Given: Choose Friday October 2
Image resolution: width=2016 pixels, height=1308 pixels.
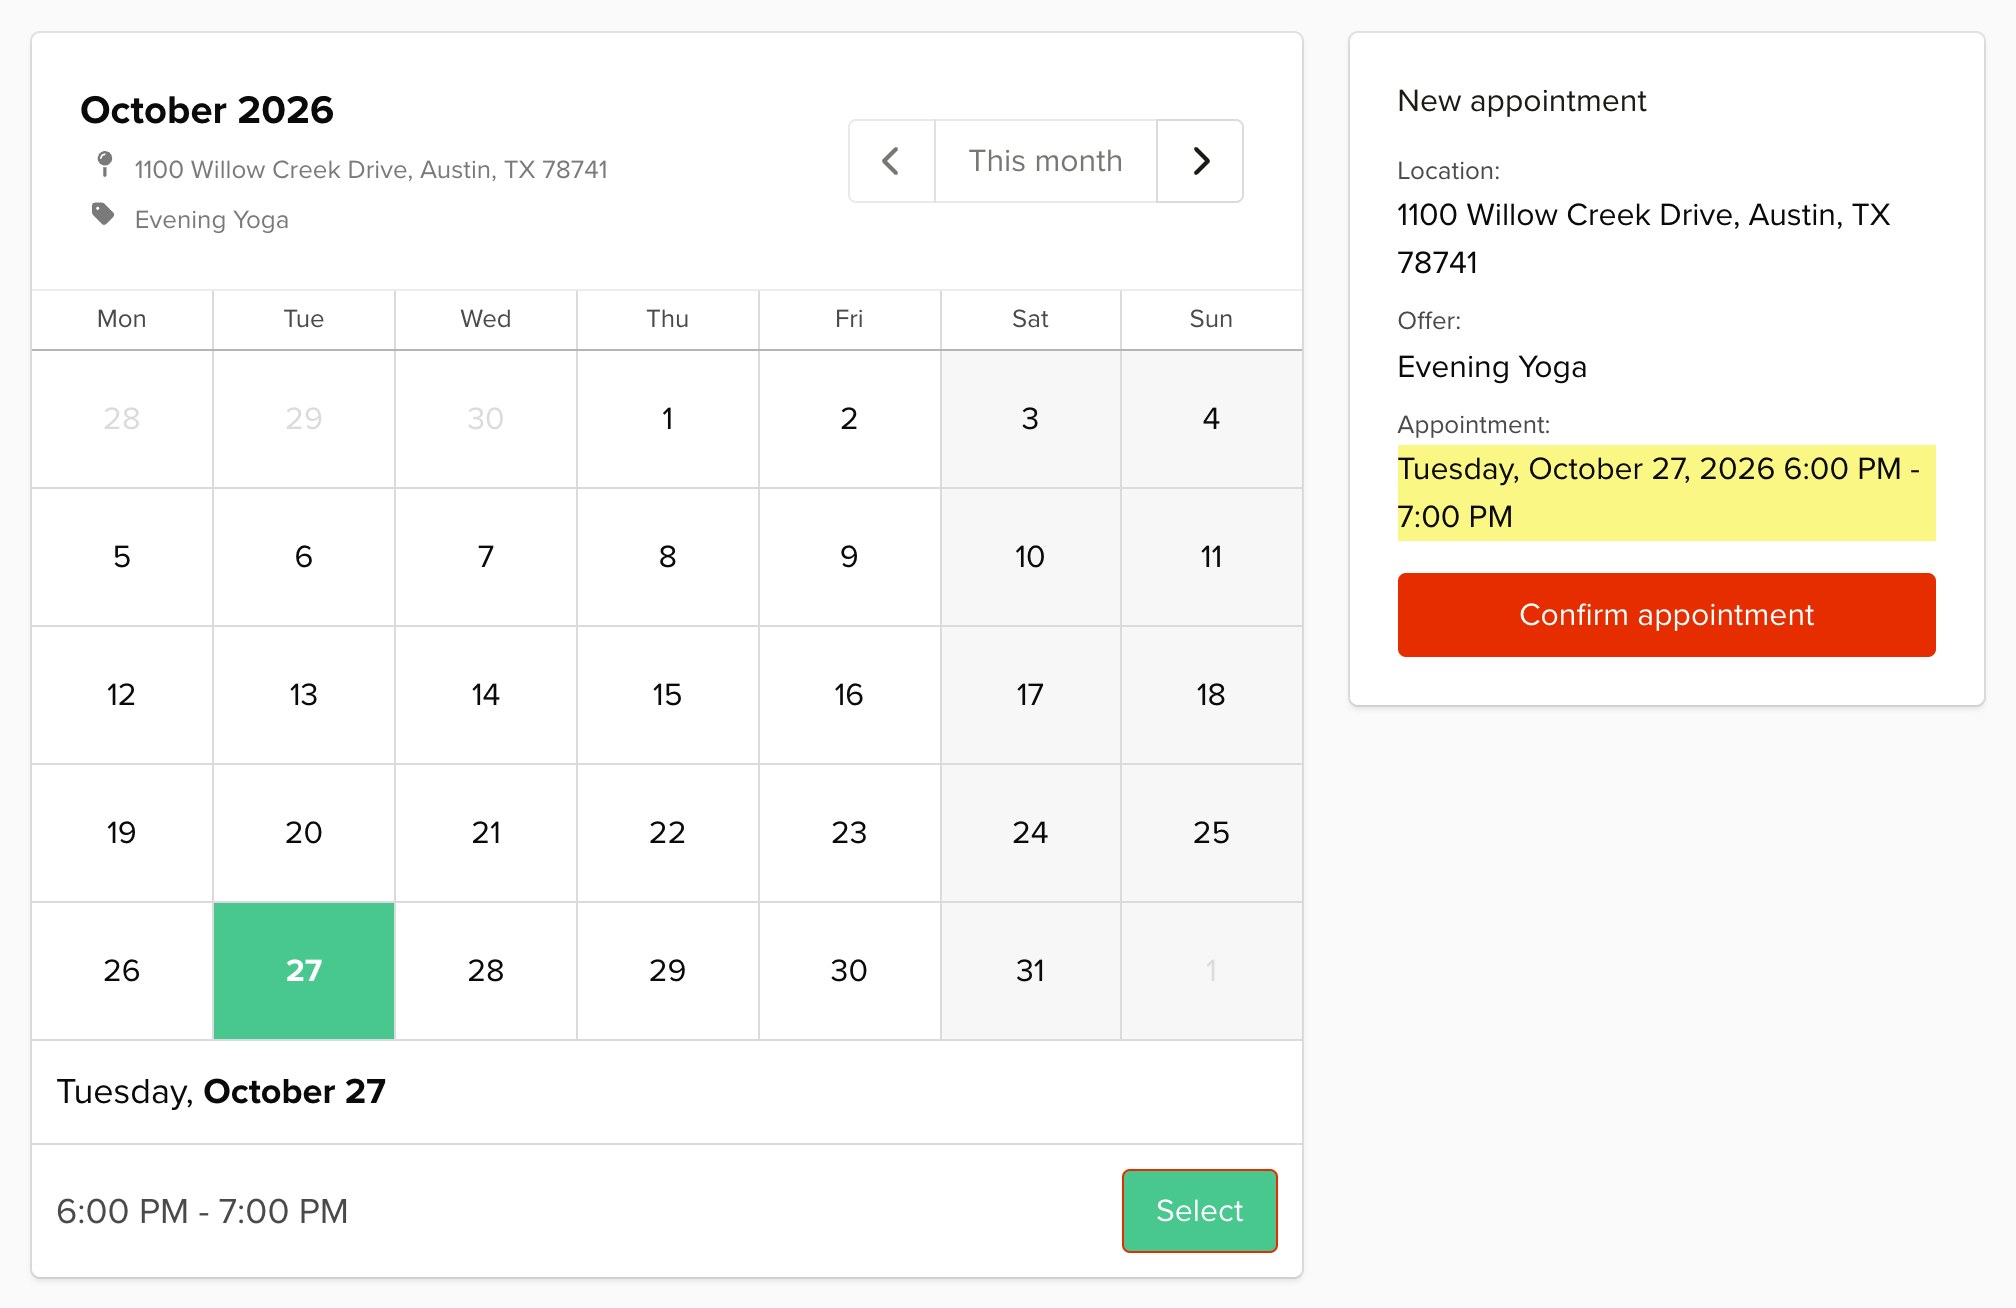Looking at the screenshot, I should click(849, 419).
